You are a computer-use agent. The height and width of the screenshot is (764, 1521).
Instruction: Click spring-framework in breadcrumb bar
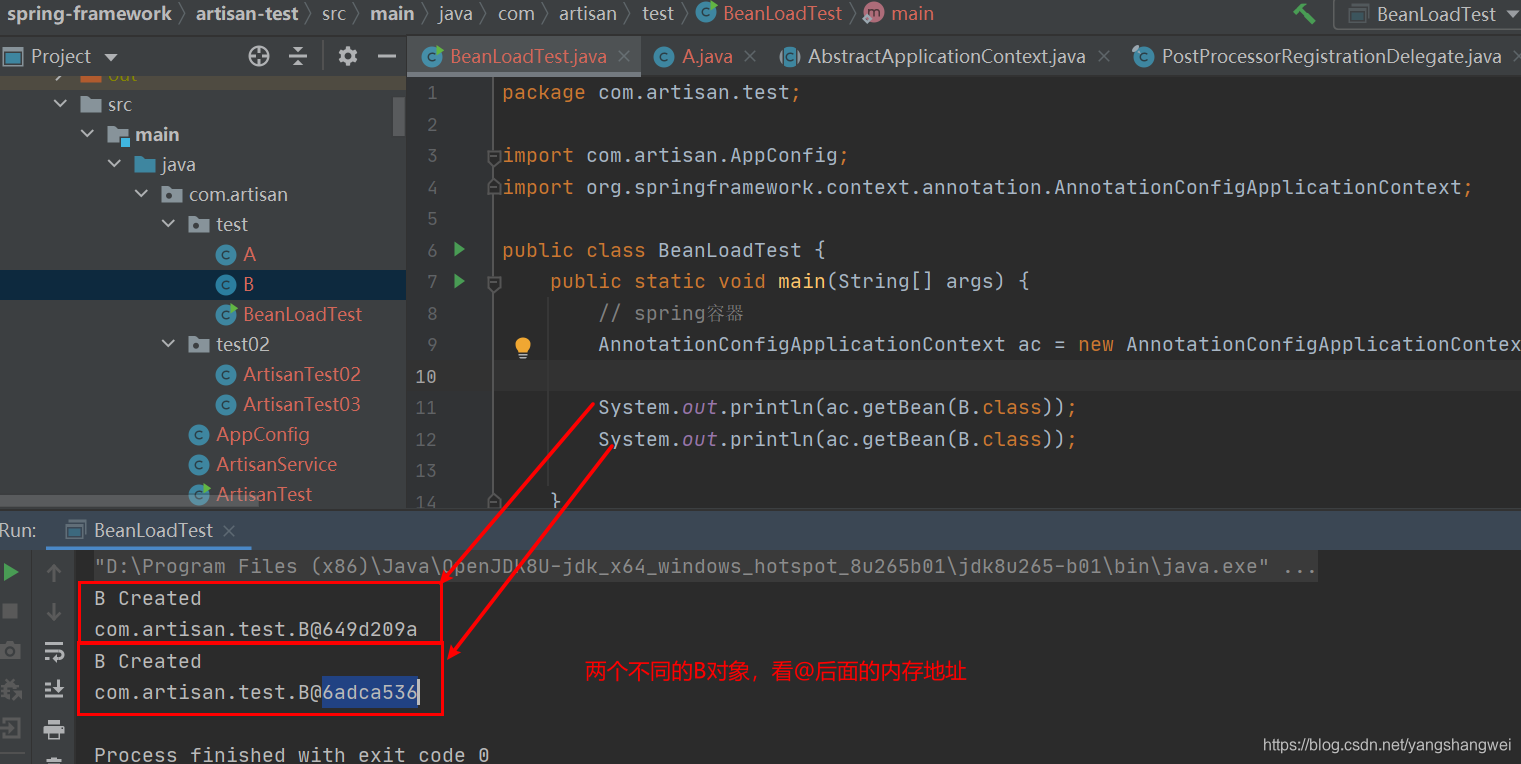(x=89, y=14)
